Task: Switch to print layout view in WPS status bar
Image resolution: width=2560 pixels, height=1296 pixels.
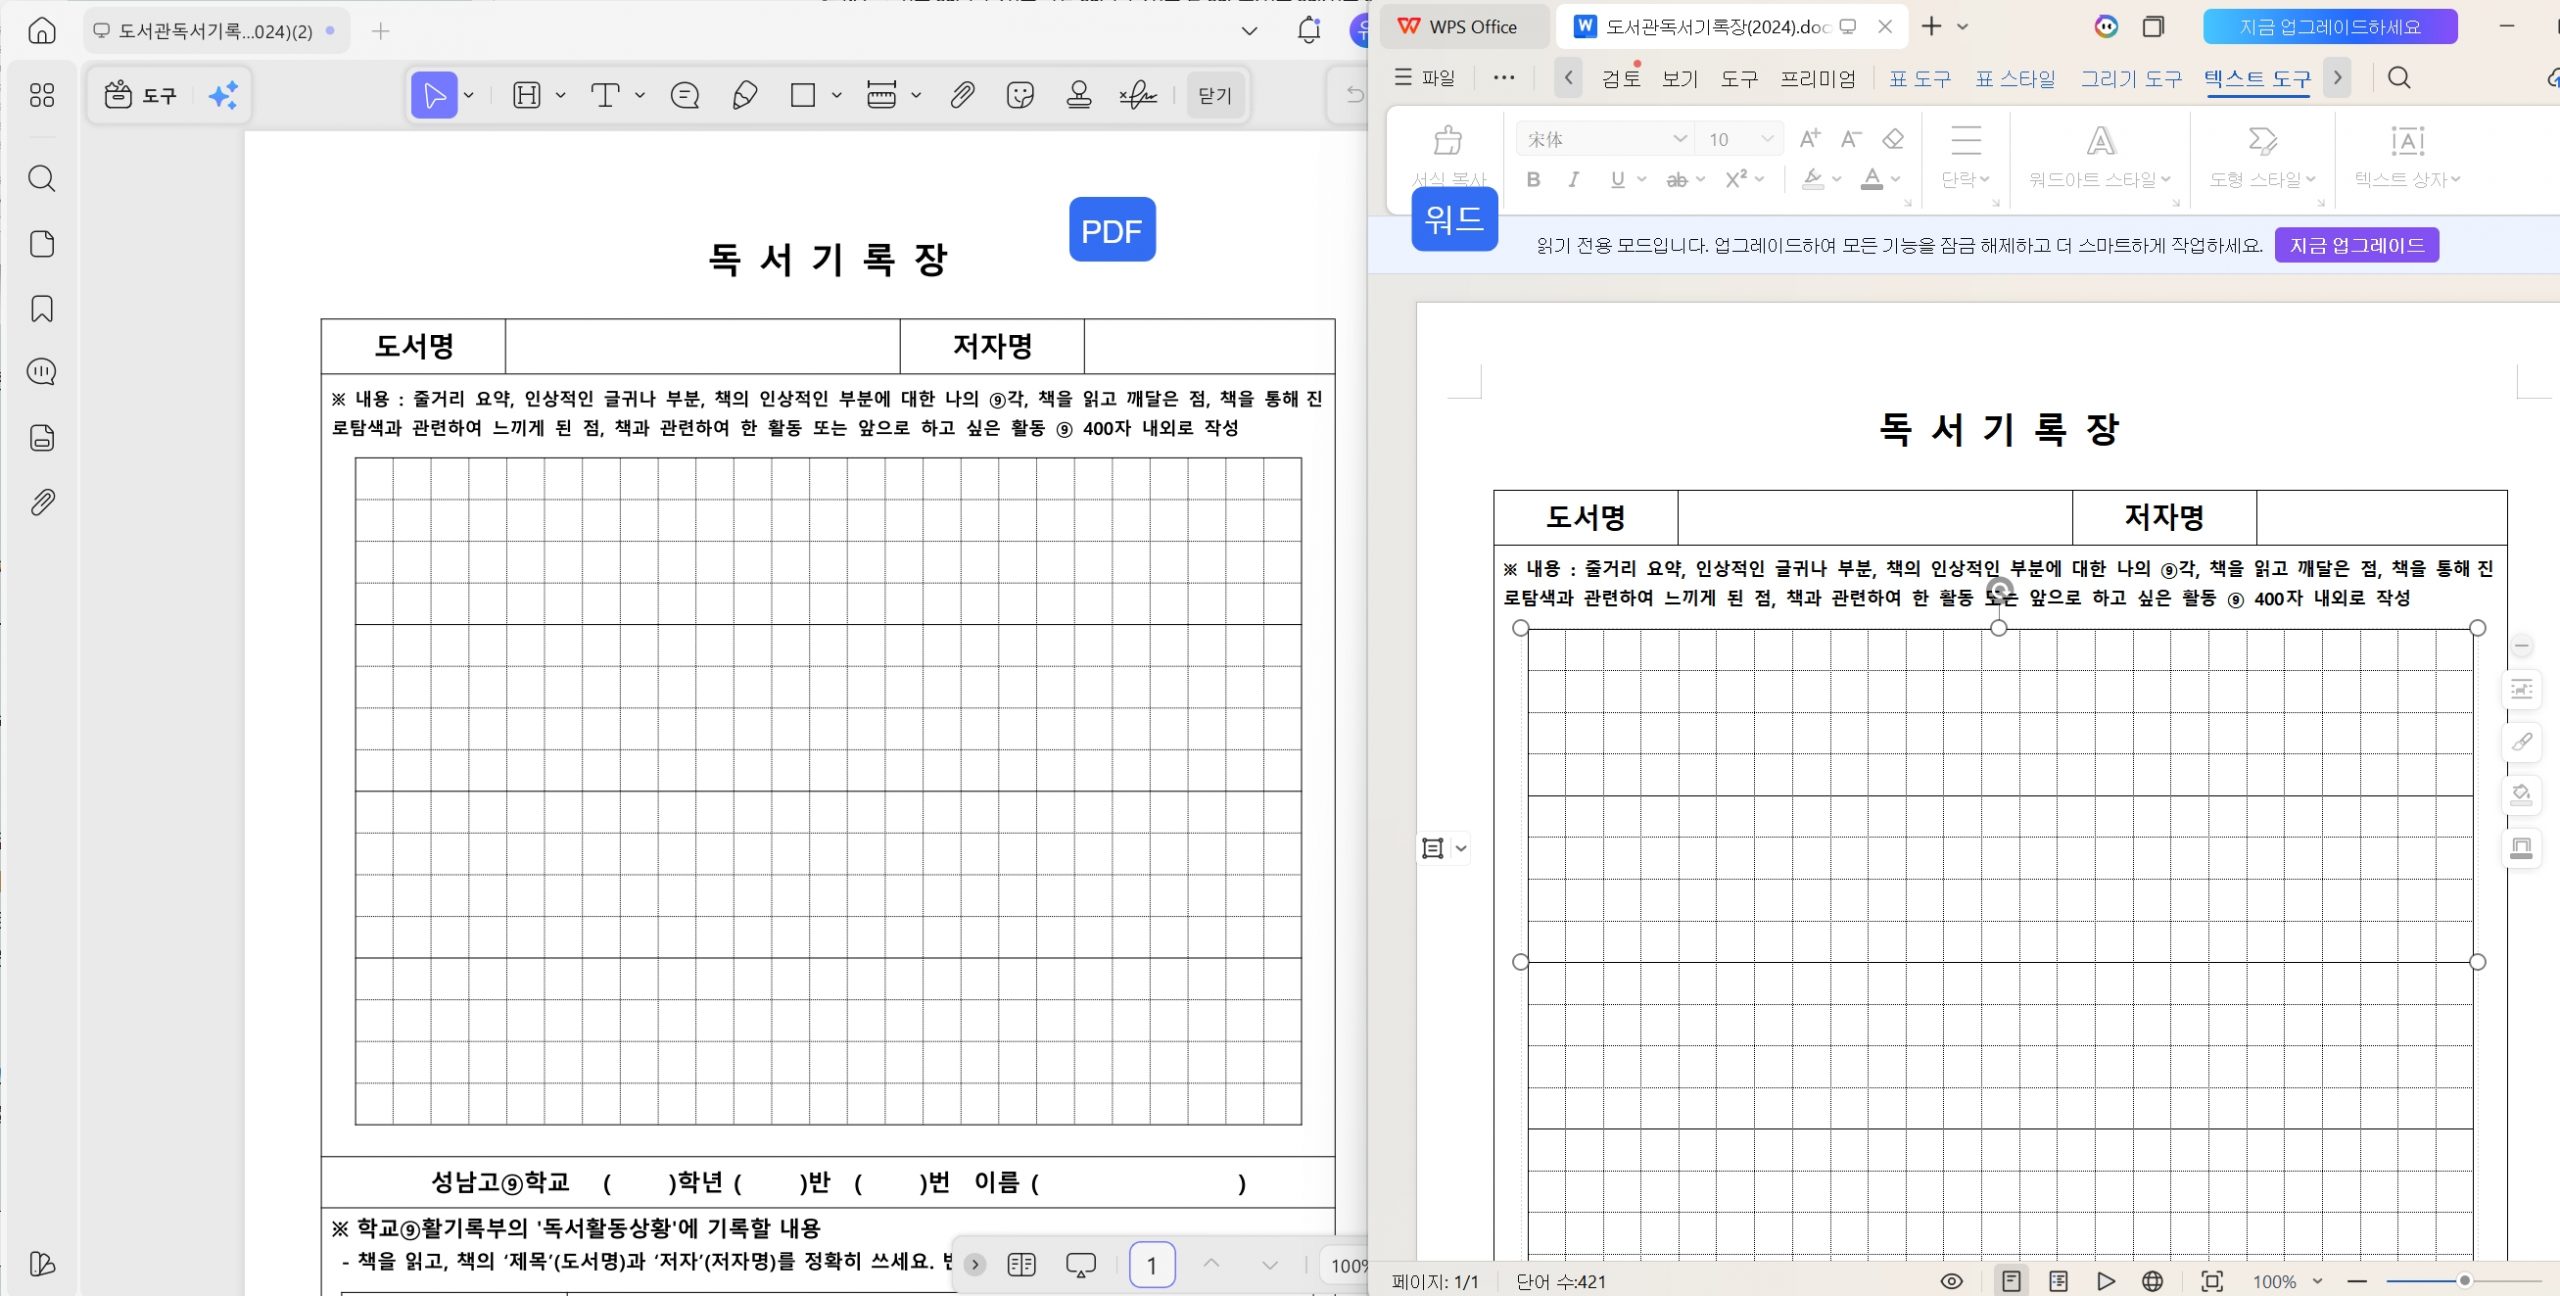Action: [2011, 1281]
